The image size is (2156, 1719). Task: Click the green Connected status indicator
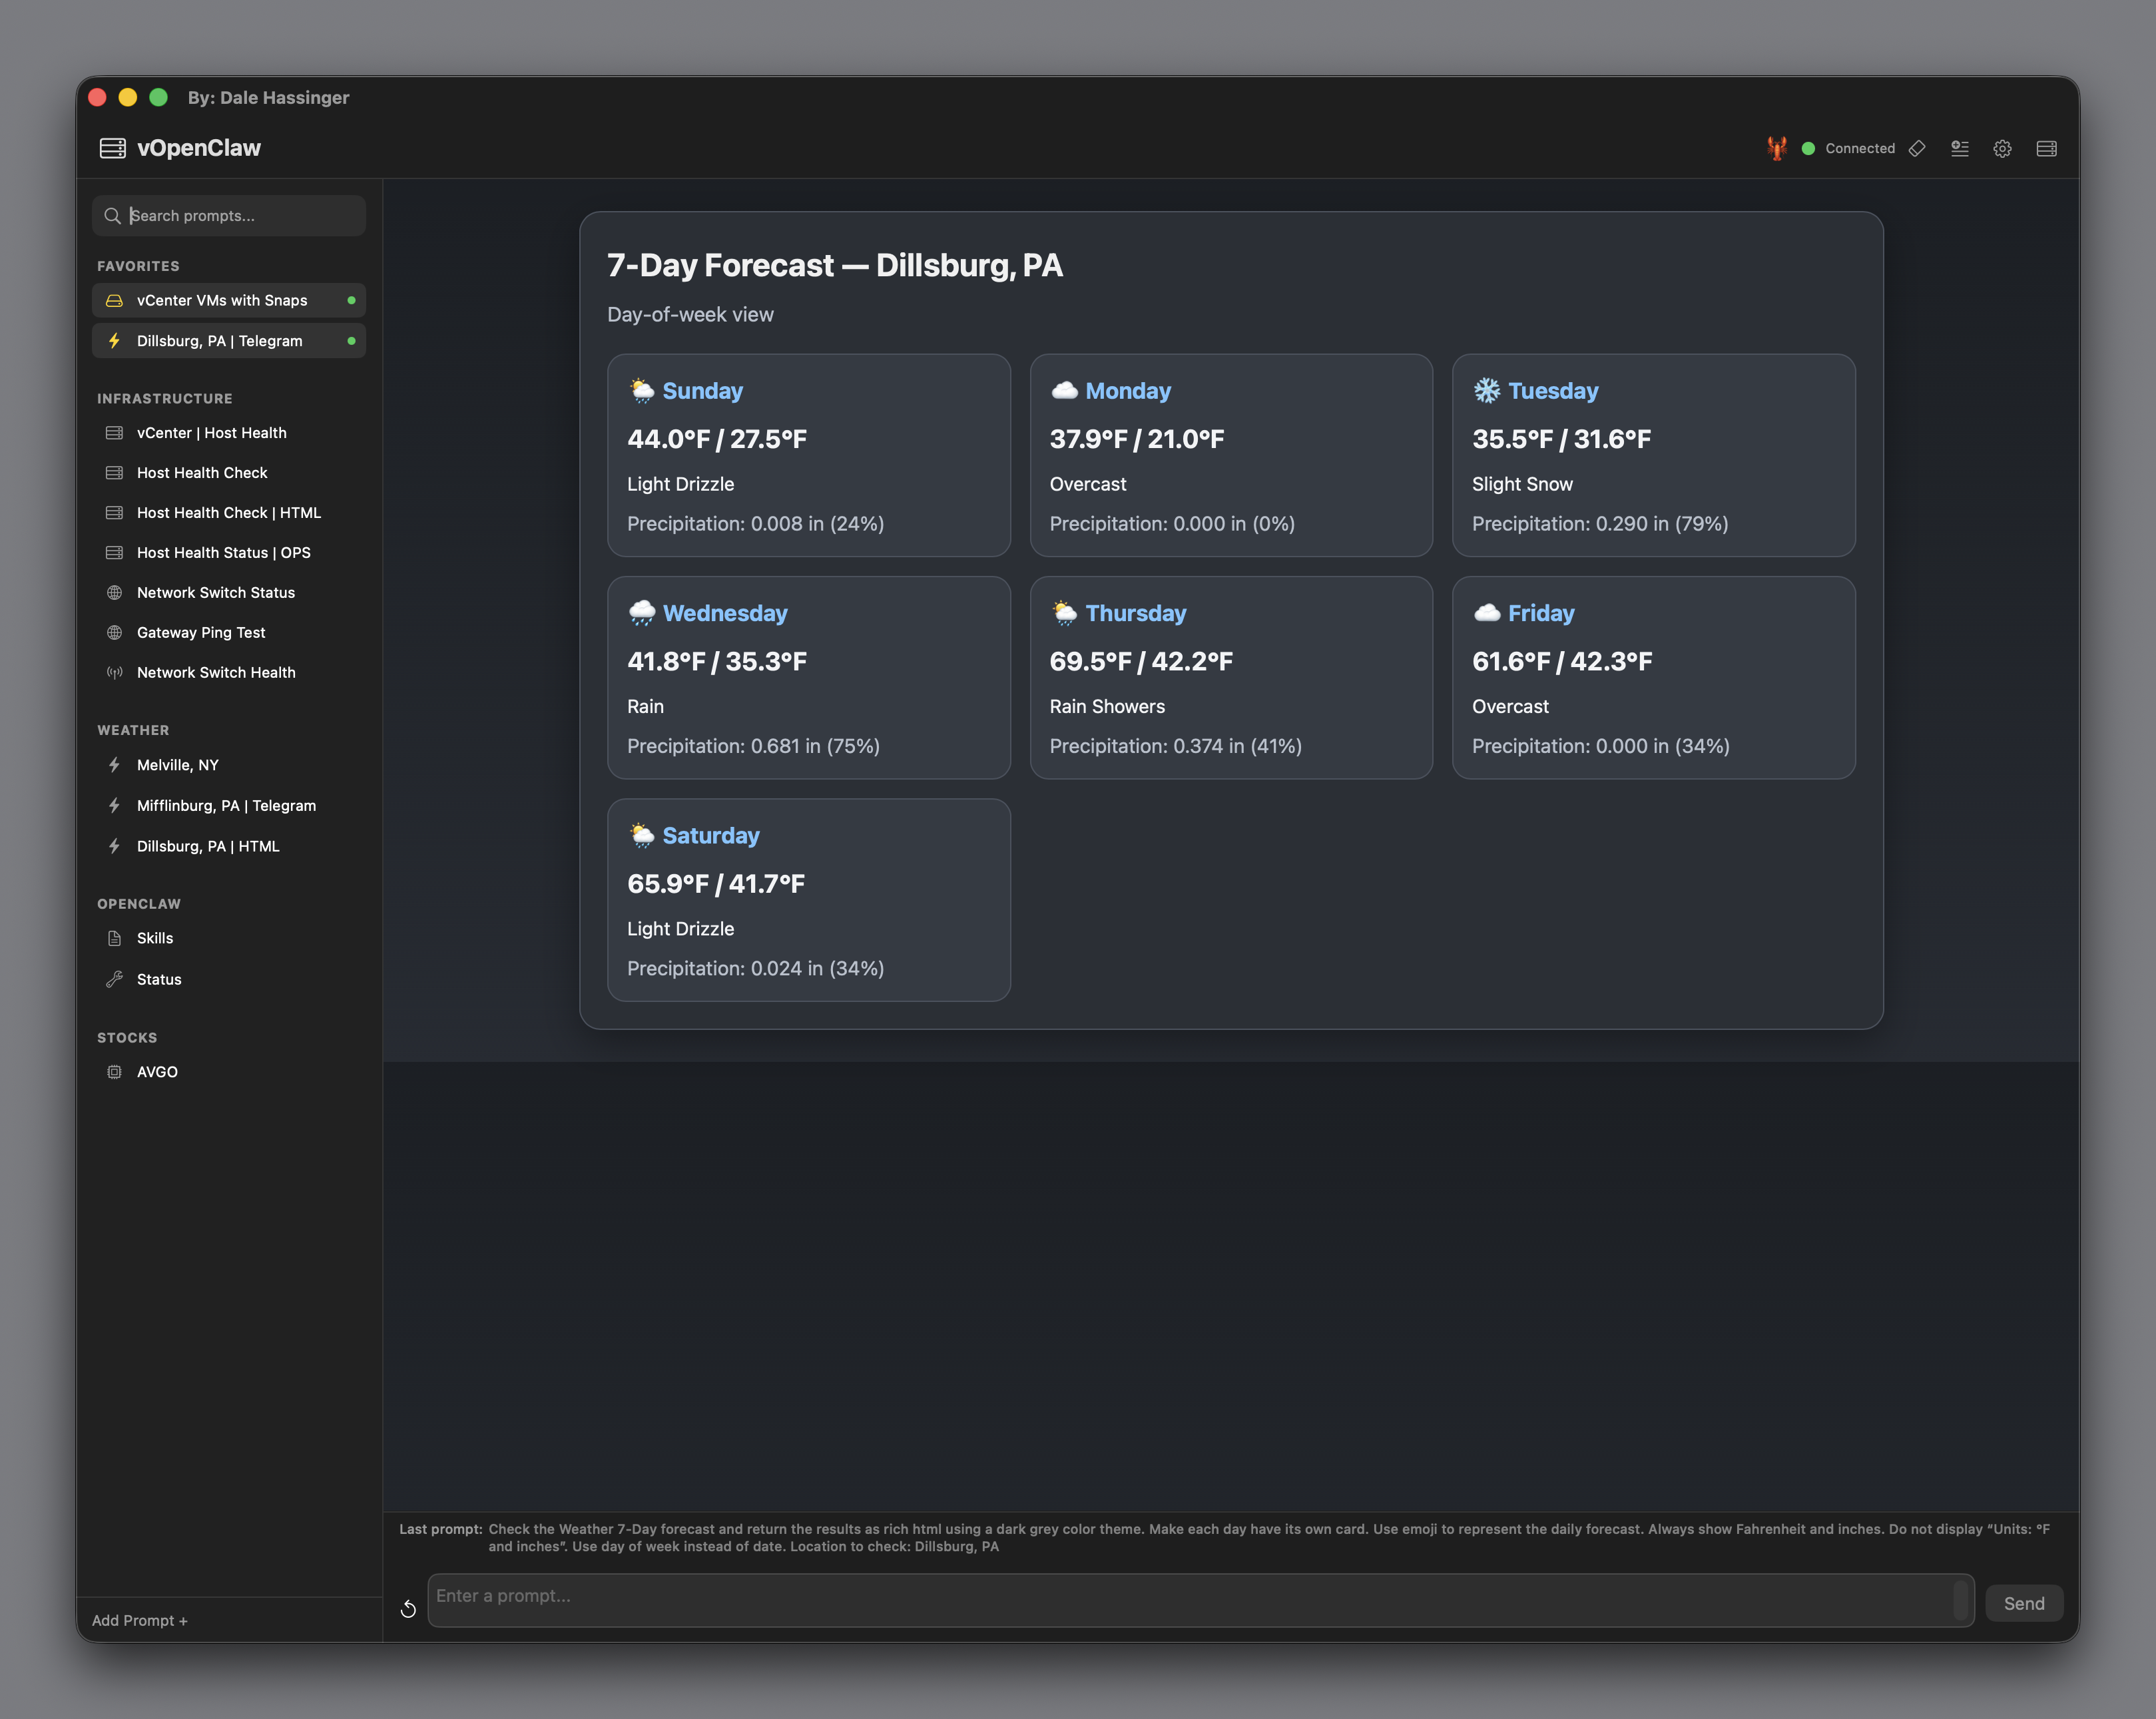click(1808, 148)
